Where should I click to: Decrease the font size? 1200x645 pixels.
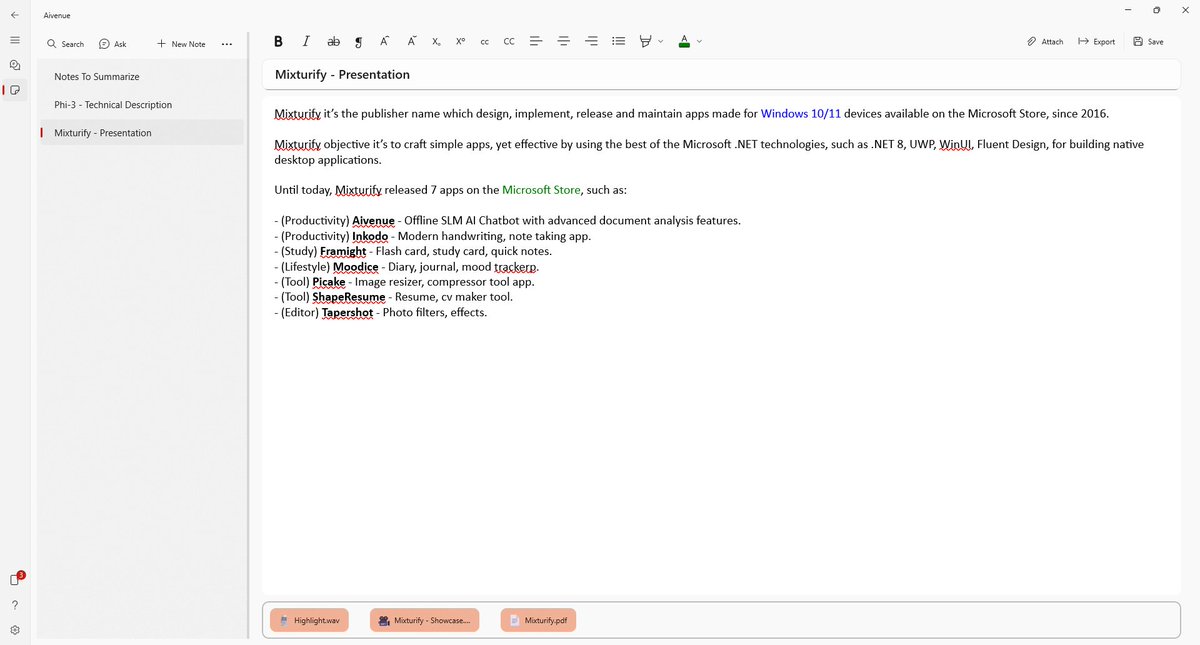(412, 42)
